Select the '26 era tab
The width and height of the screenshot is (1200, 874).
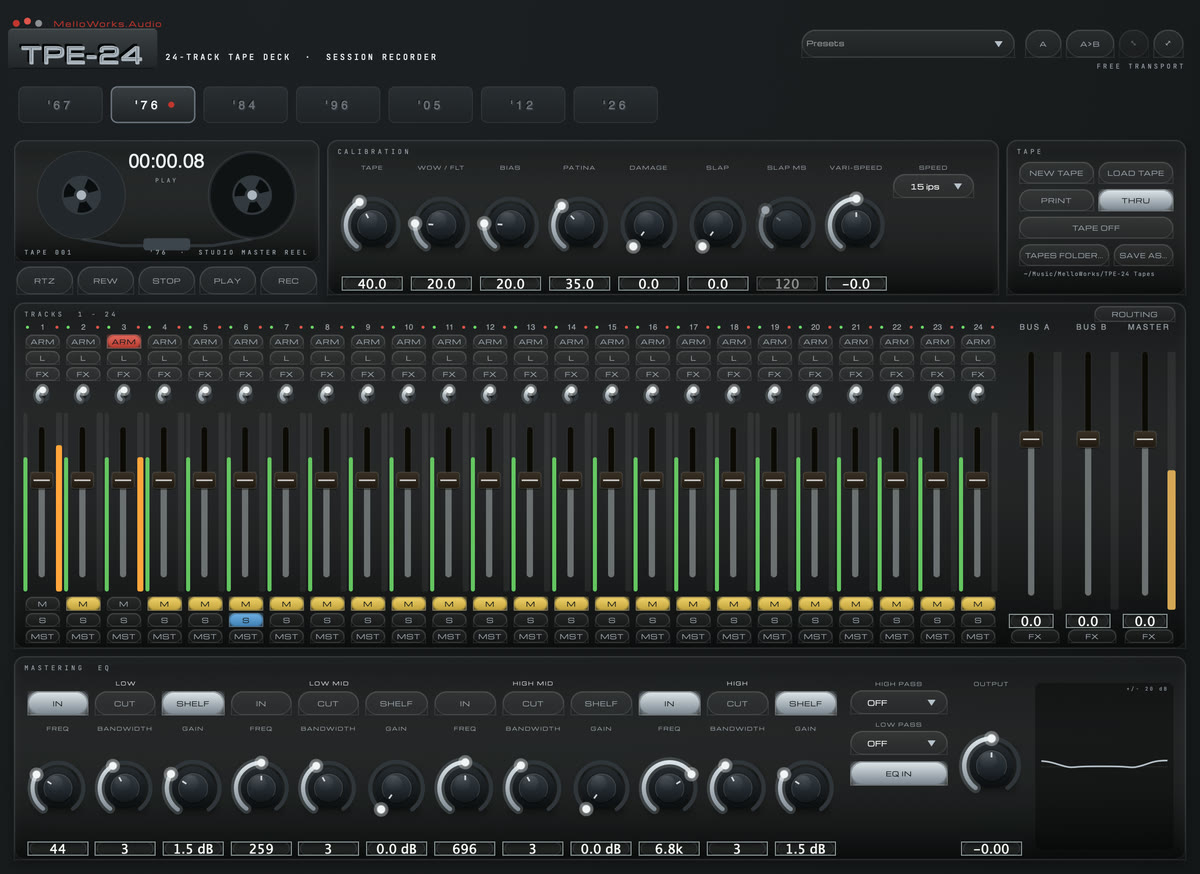tap(616, 105)
